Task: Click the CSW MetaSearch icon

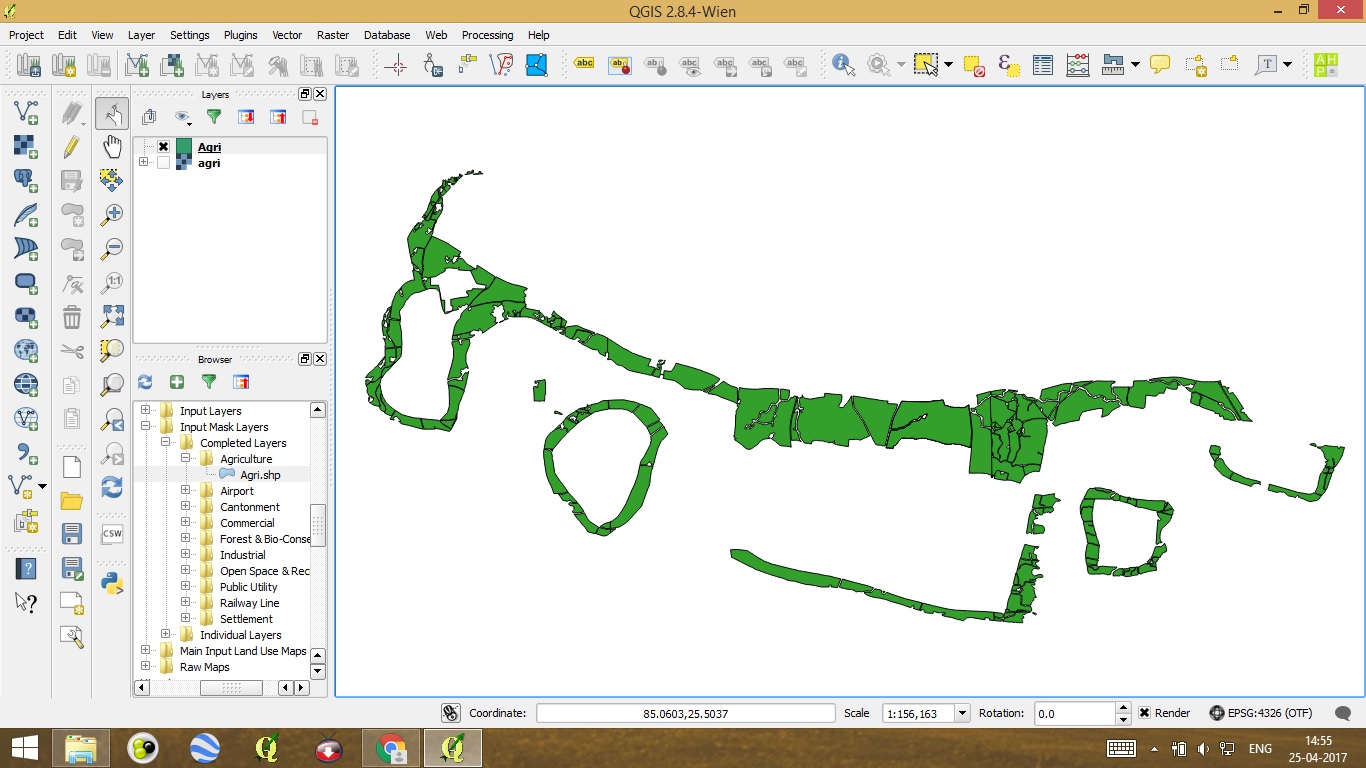Action: (x=112, y=534)
